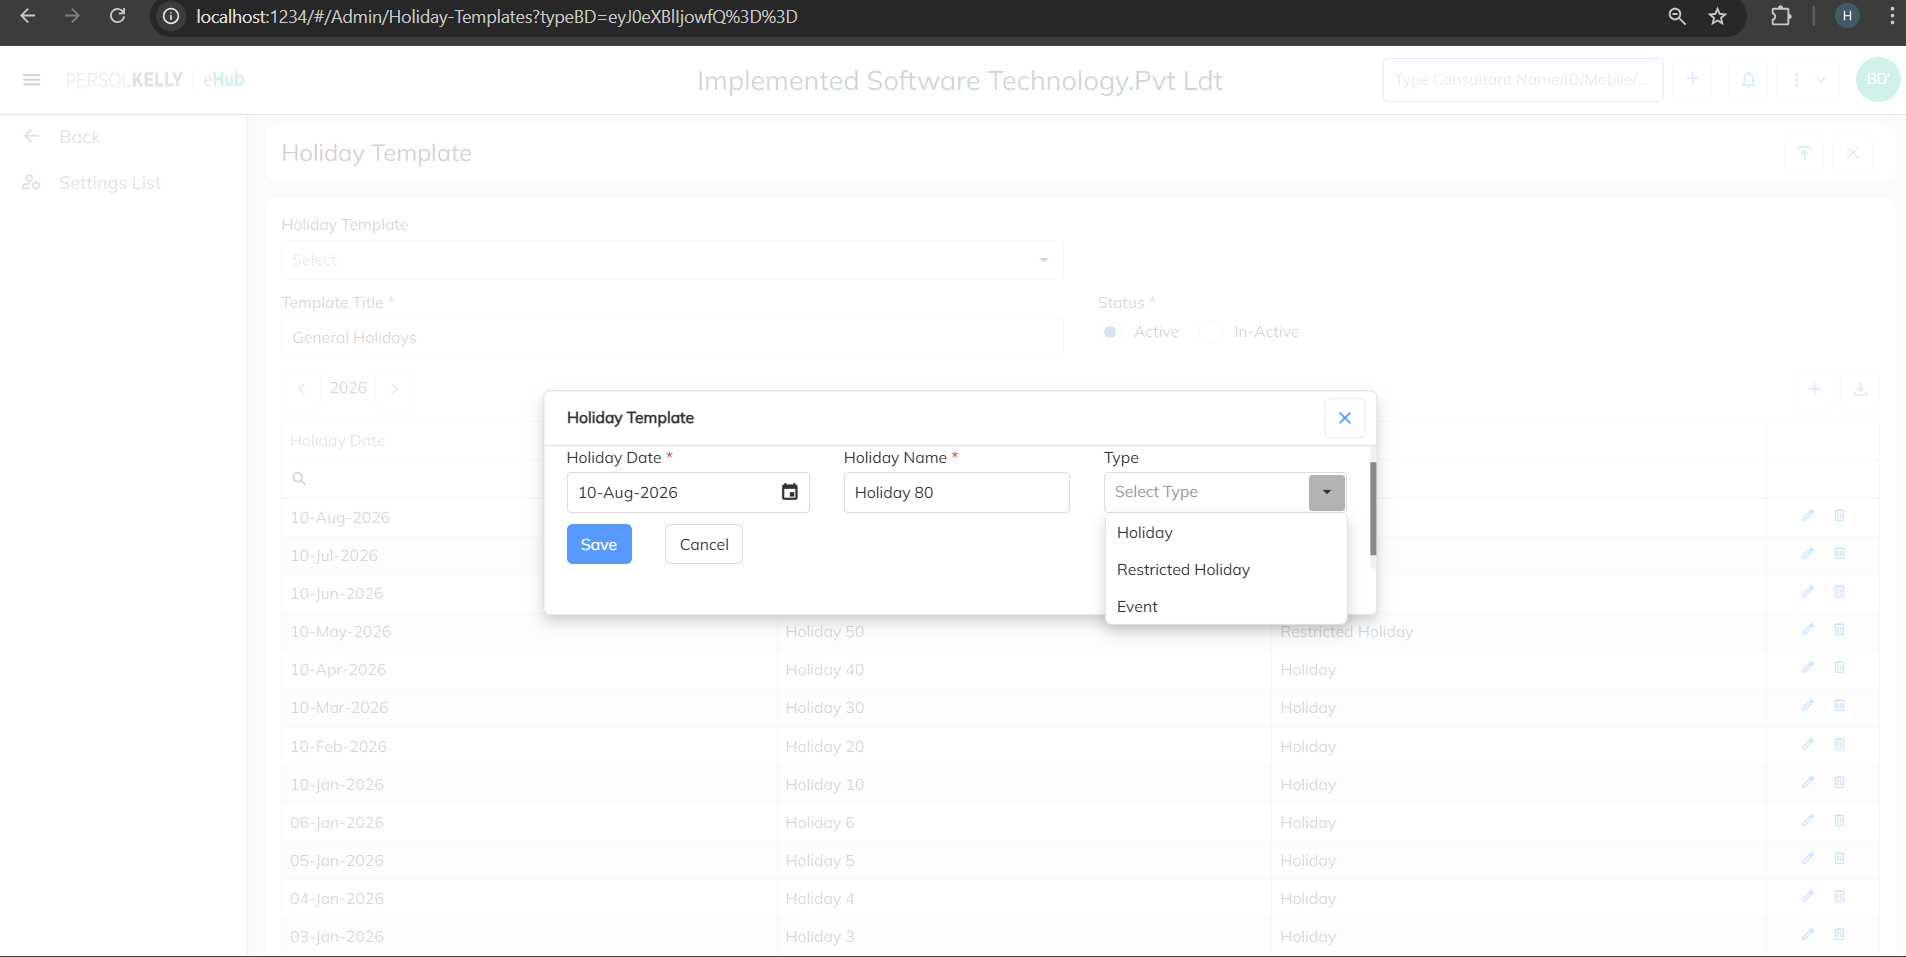Open the calendar picker for Holiday Date
This screenshot has width=1906, height=957.
coord(789,492)
